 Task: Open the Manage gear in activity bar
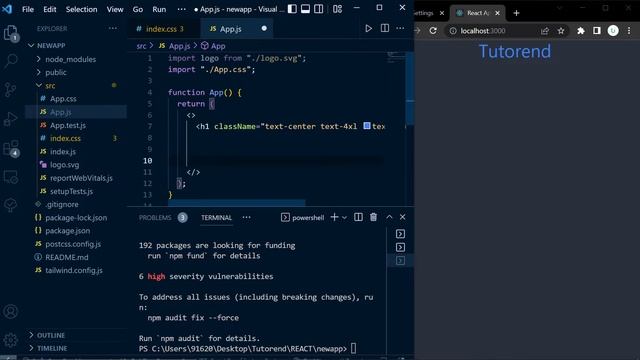click(x=11, y=339)
